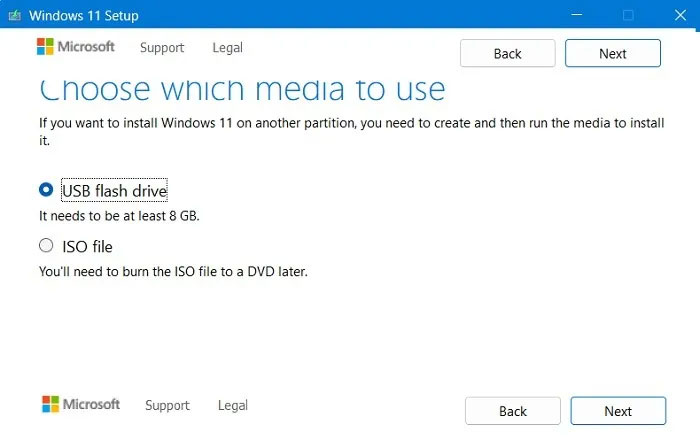Minimize the Windows 11 Setup window
This screenshot has height=440, width=700.
point(576,15)
